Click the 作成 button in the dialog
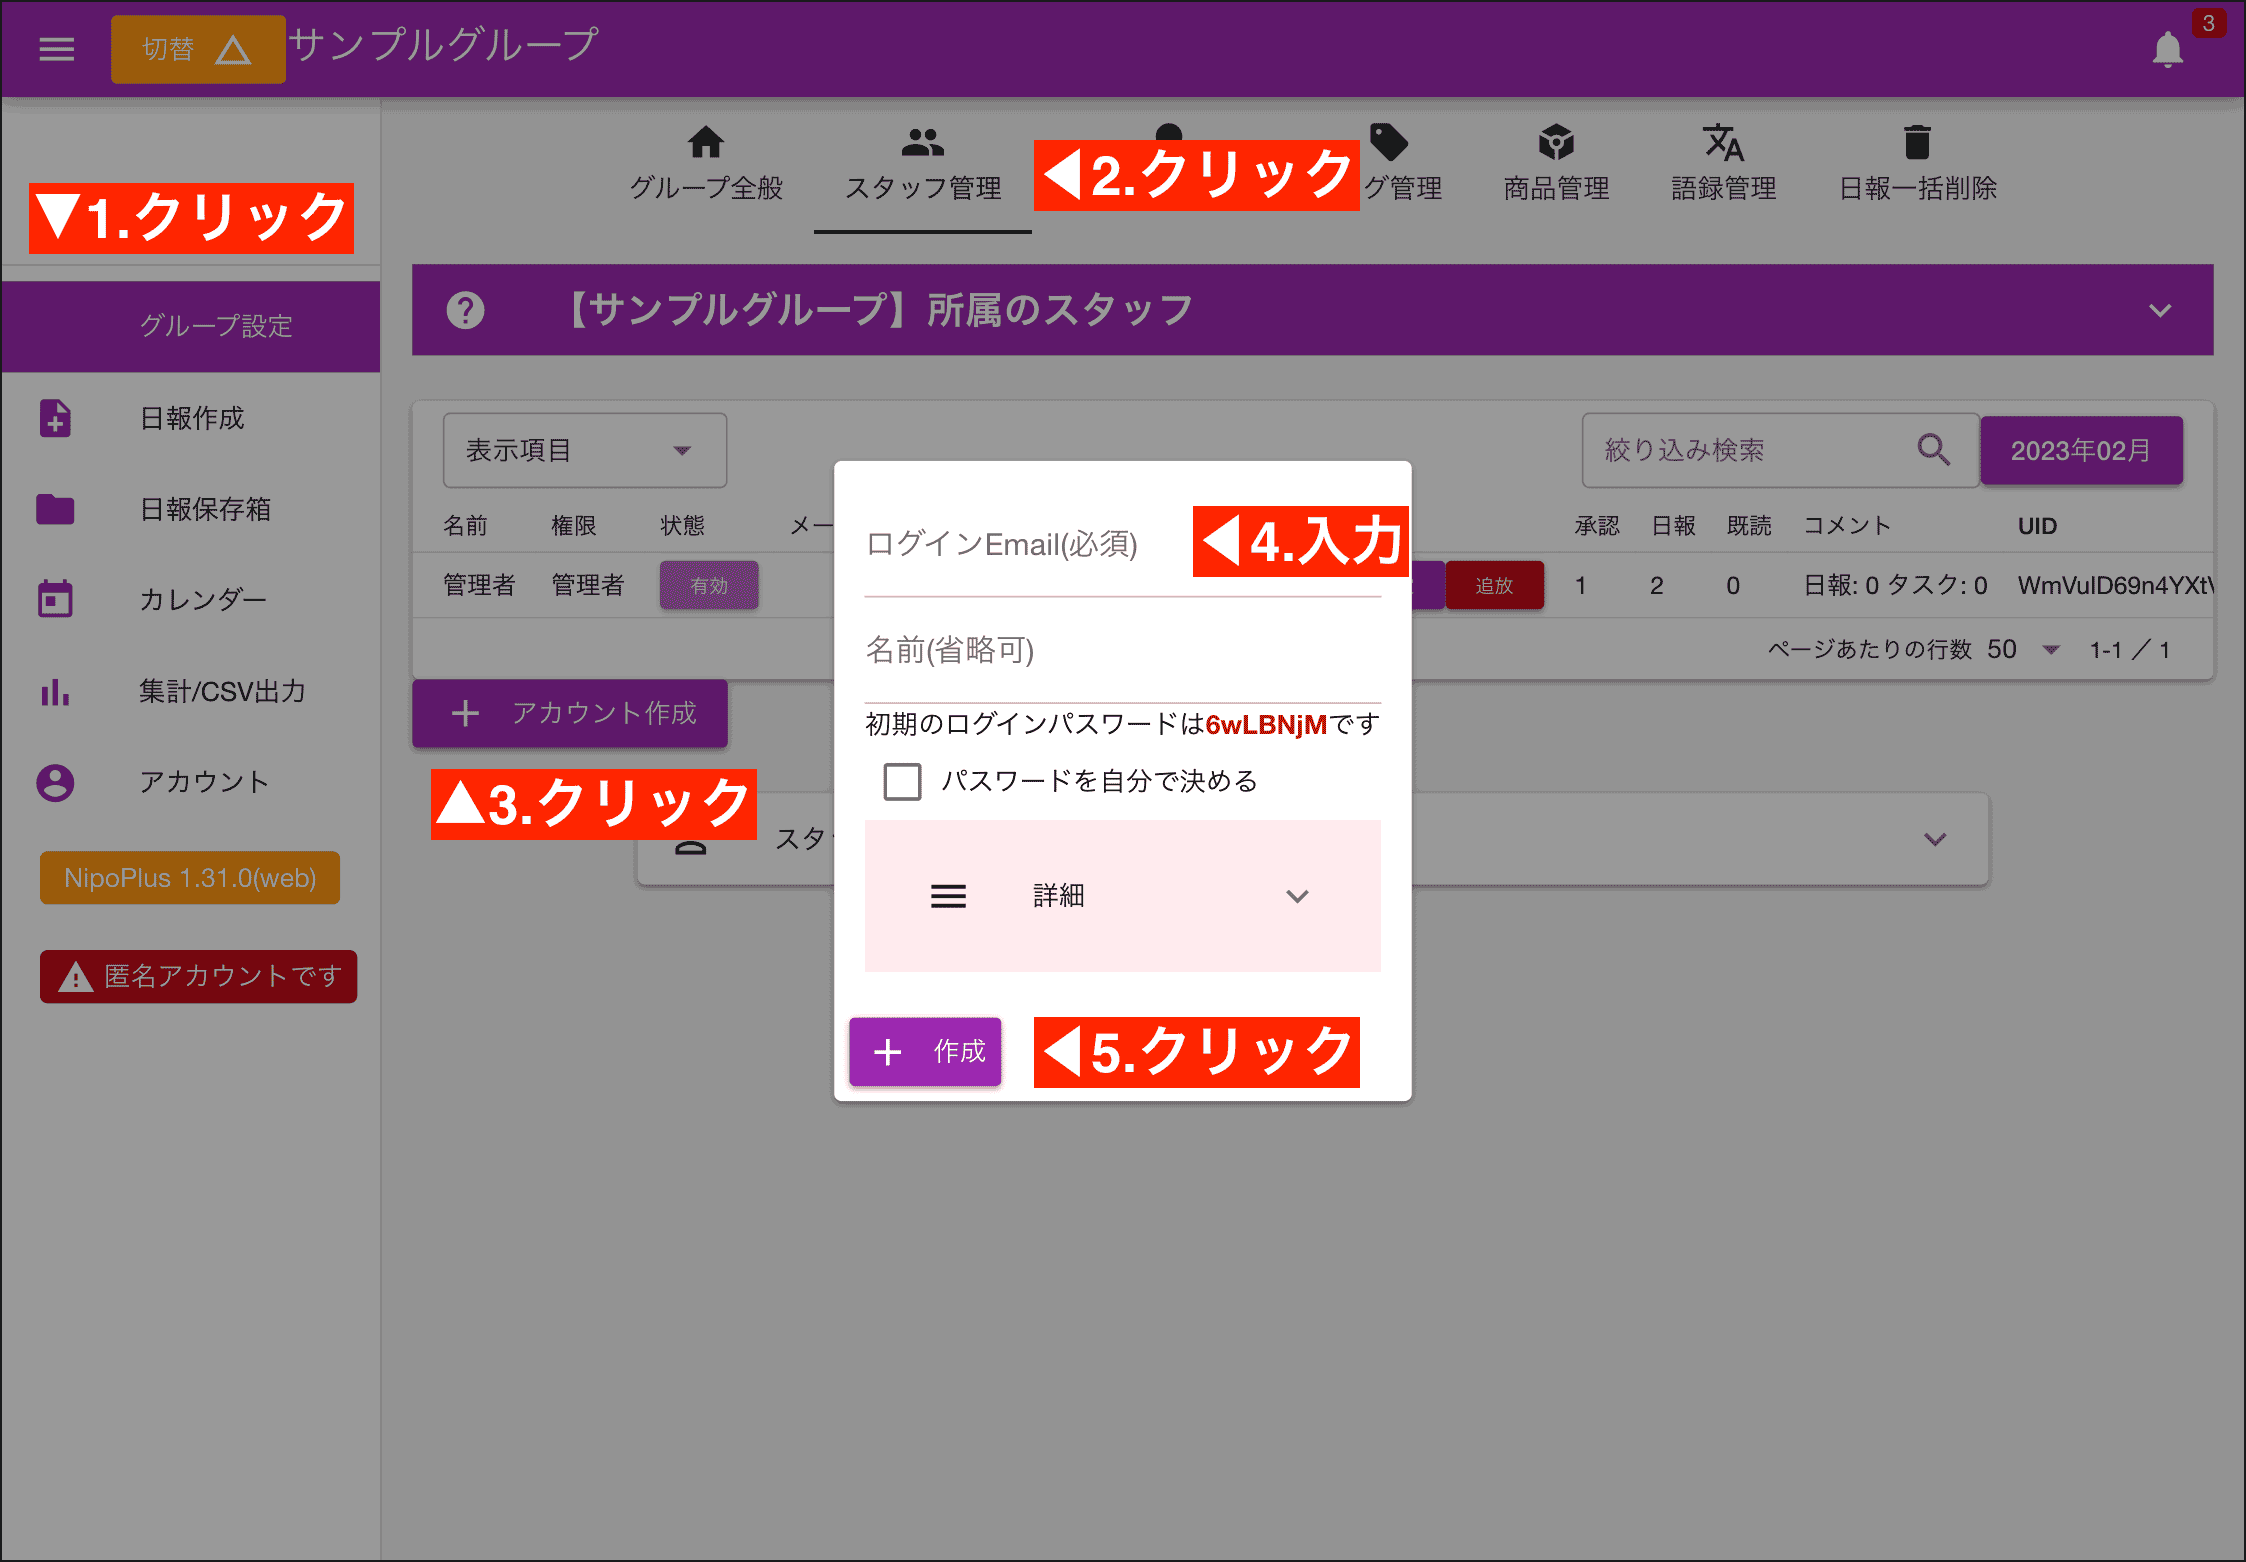This screenshot has height=1562, width=2246. 924,1051
